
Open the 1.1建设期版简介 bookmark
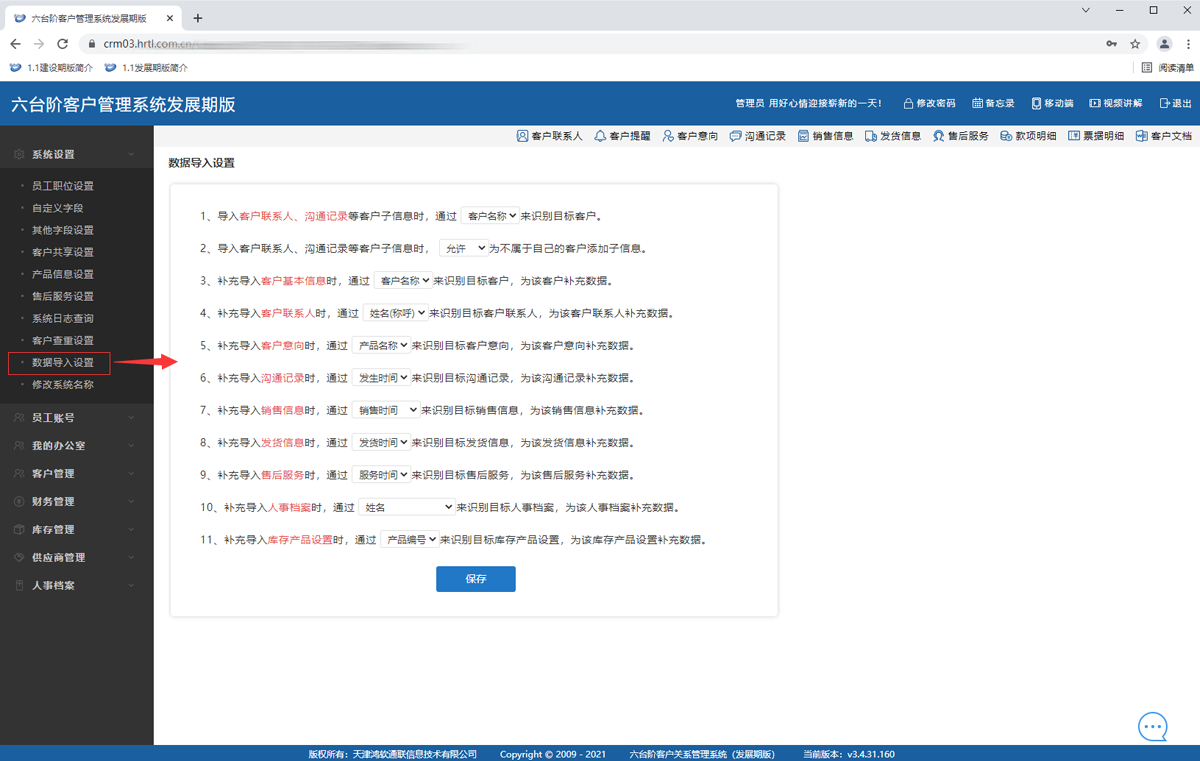(x=51, y=68)
